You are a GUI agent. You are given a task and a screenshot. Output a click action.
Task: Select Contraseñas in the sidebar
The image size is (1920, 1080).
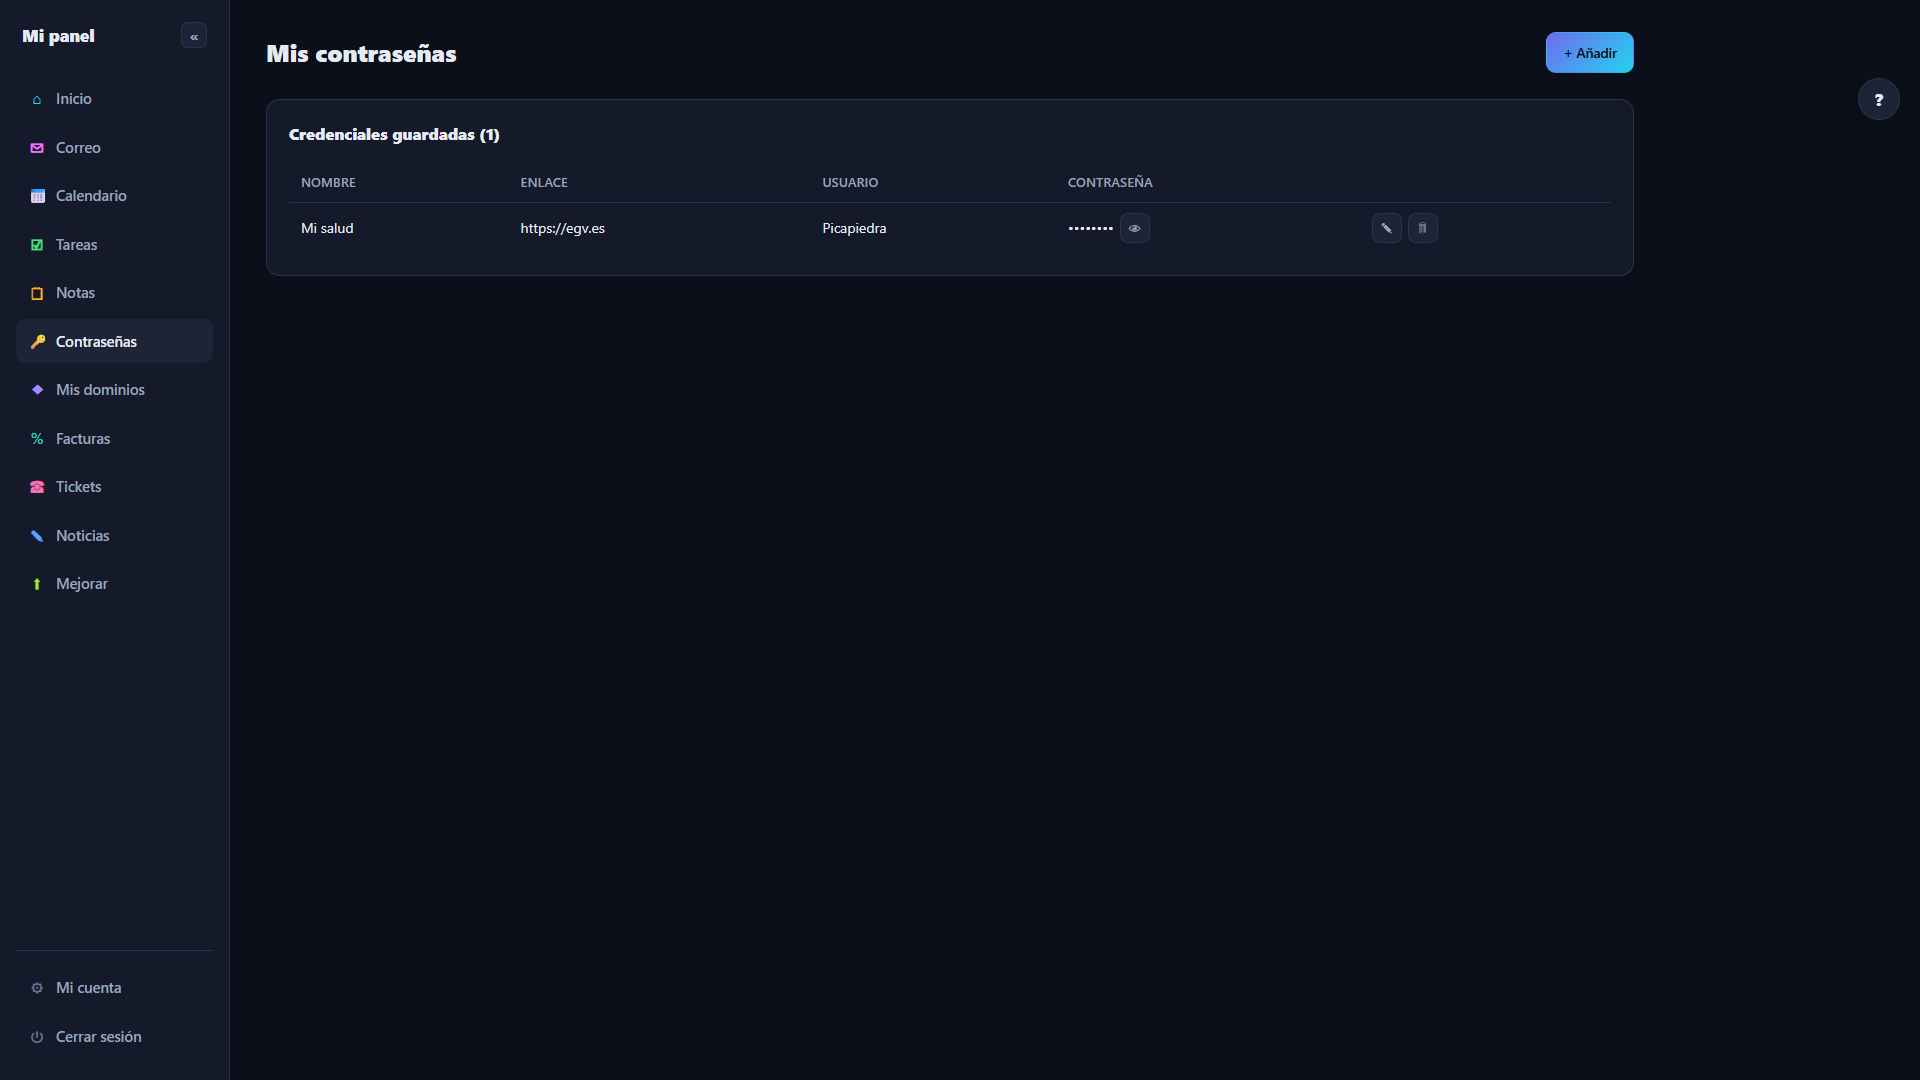point(114,342)
